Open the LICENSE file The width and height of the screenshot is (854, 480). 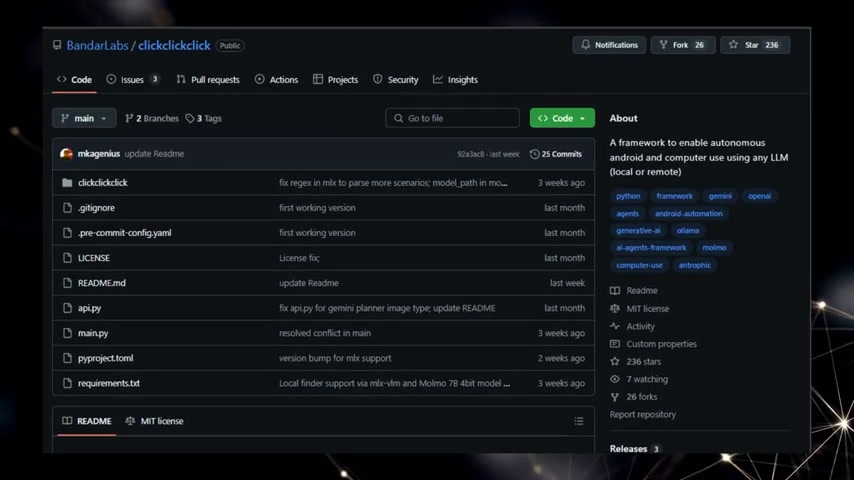(x=94, y=258)
